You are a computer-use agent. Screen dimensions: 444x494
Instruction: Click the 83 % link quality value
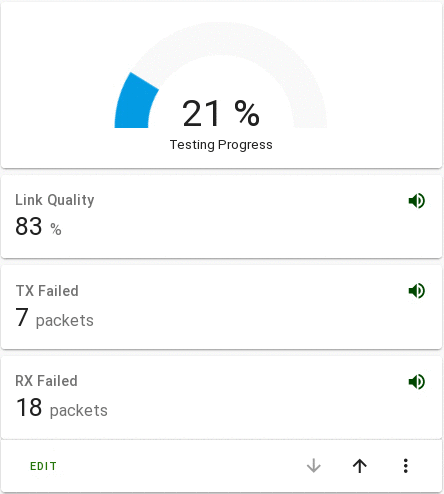point(38,226)
